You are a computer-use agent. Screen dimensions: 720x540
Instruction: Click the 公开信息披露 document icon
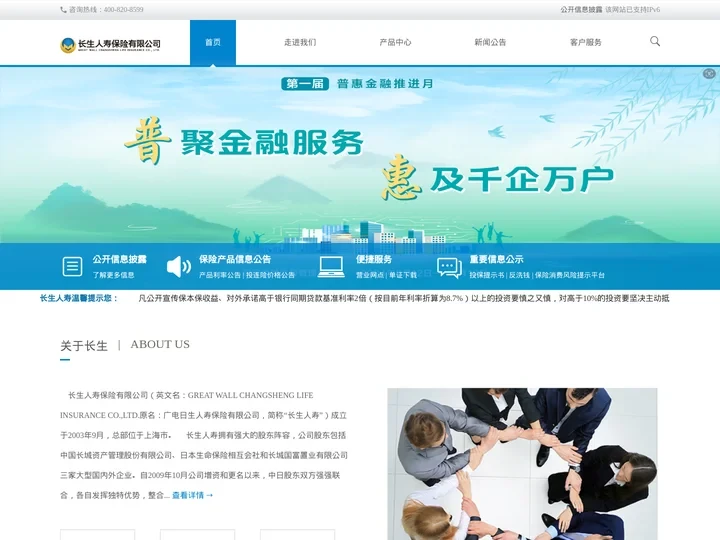72,266
